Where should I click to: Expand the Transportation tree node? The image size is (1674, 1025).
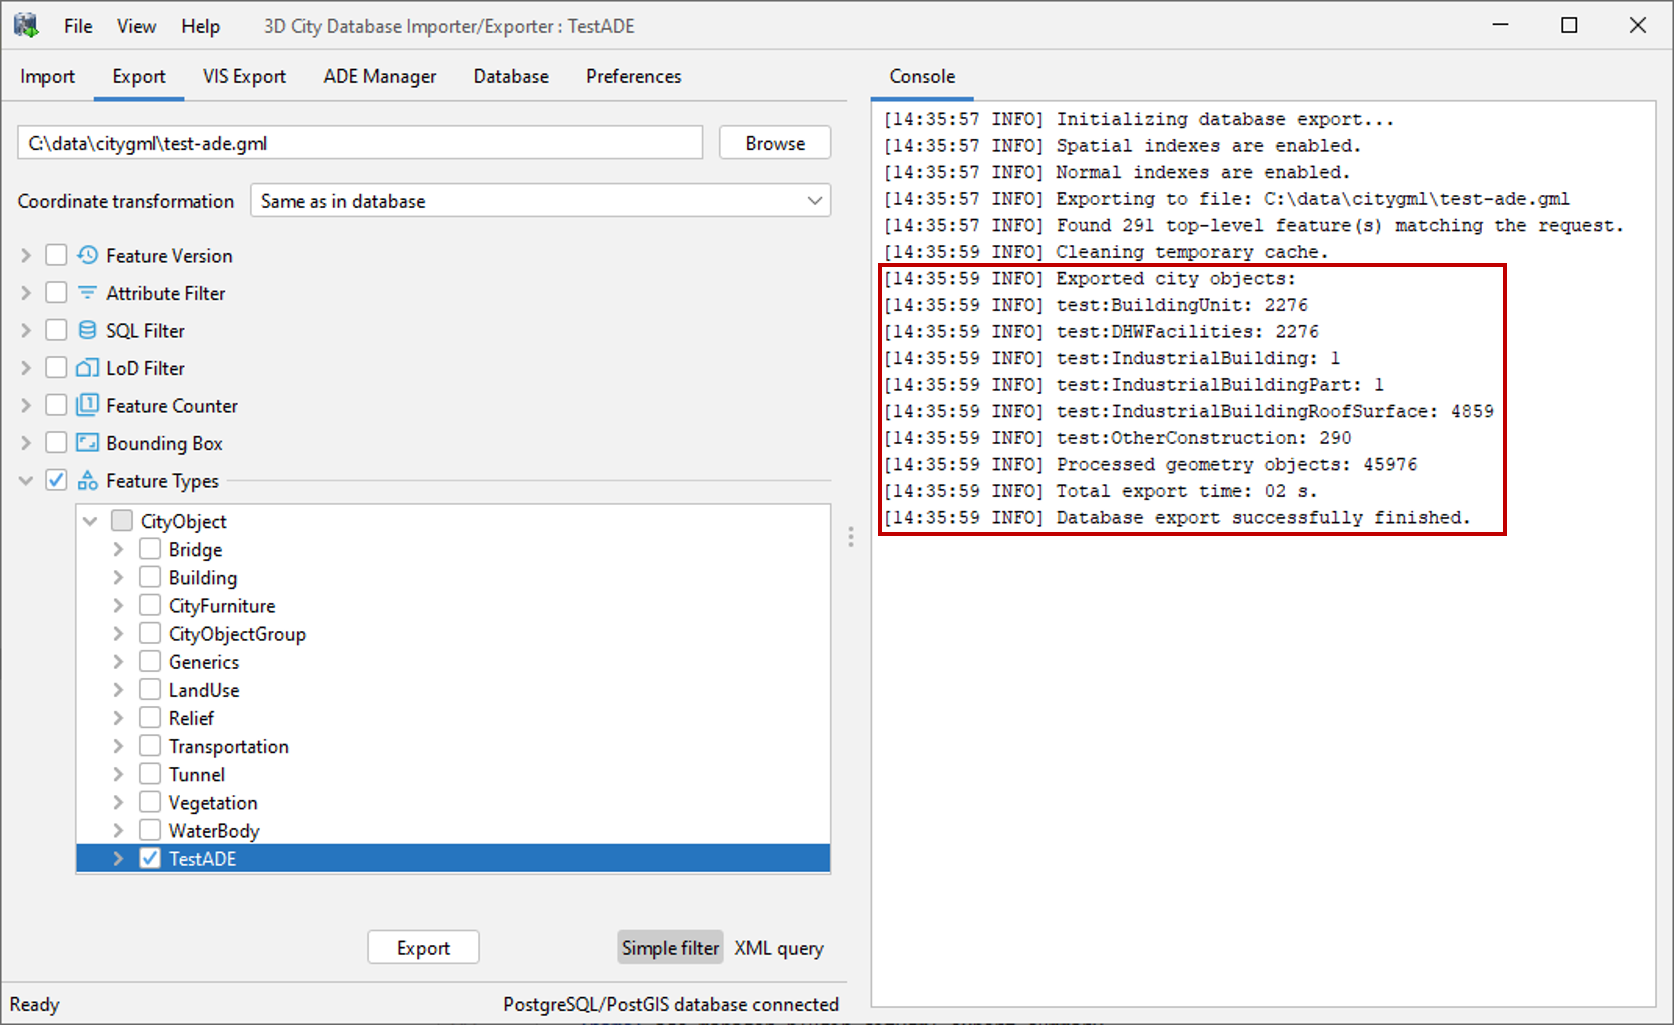click(x=118, y=746)
